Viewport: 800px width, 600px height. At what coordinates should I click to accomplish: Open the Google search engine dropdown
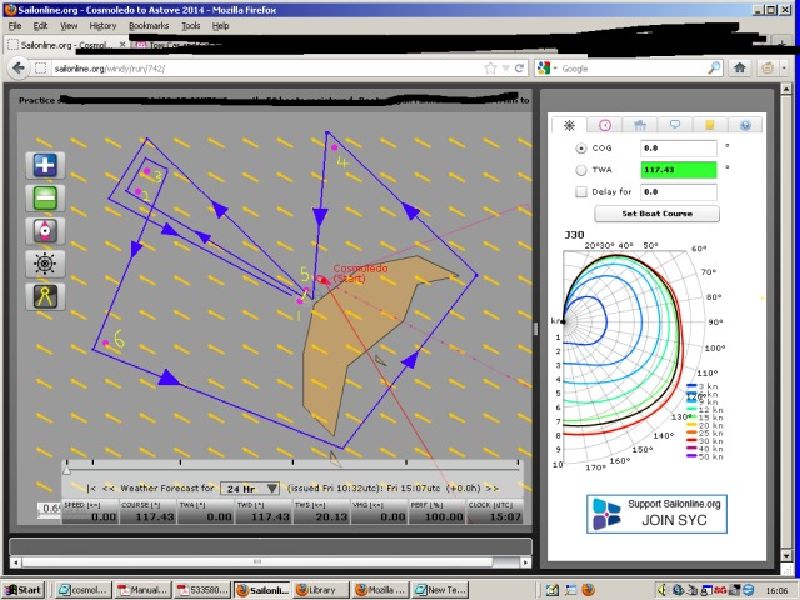pyautogui.click(x=547, y=68)
